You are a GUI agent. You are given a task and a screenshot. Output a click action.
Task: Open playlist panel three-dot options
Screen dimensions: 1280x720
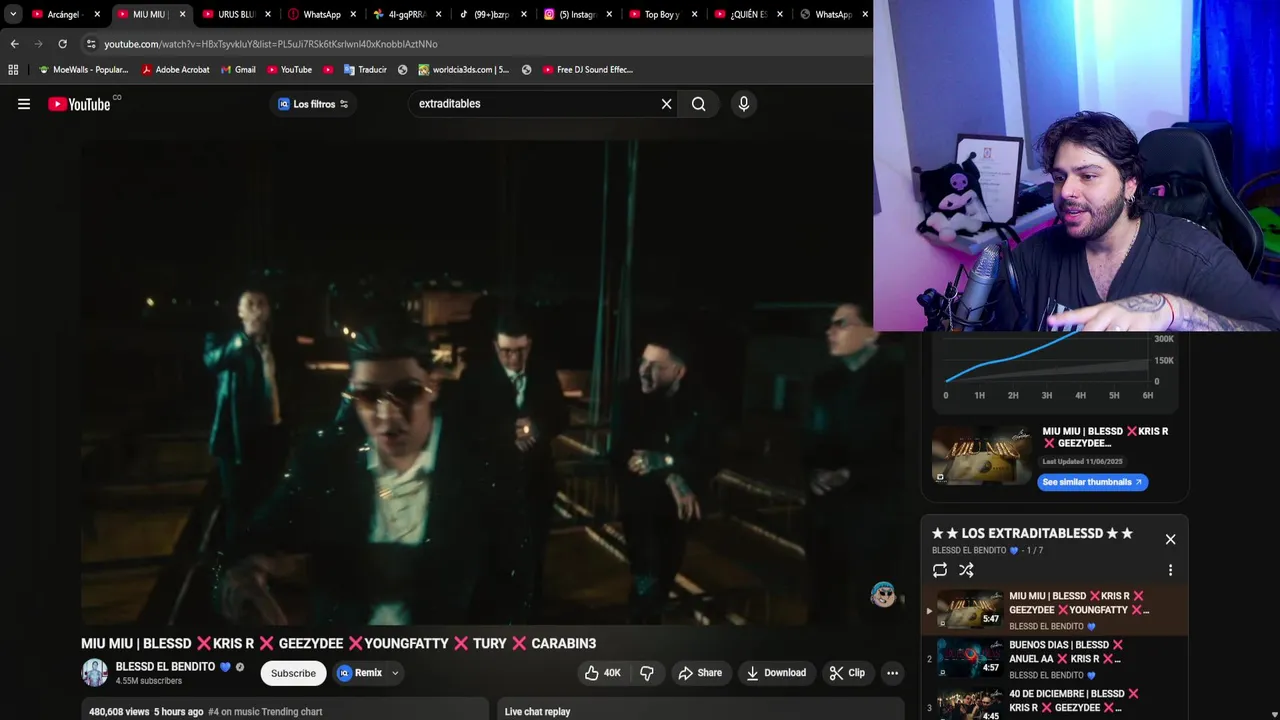click(1170, 570)
